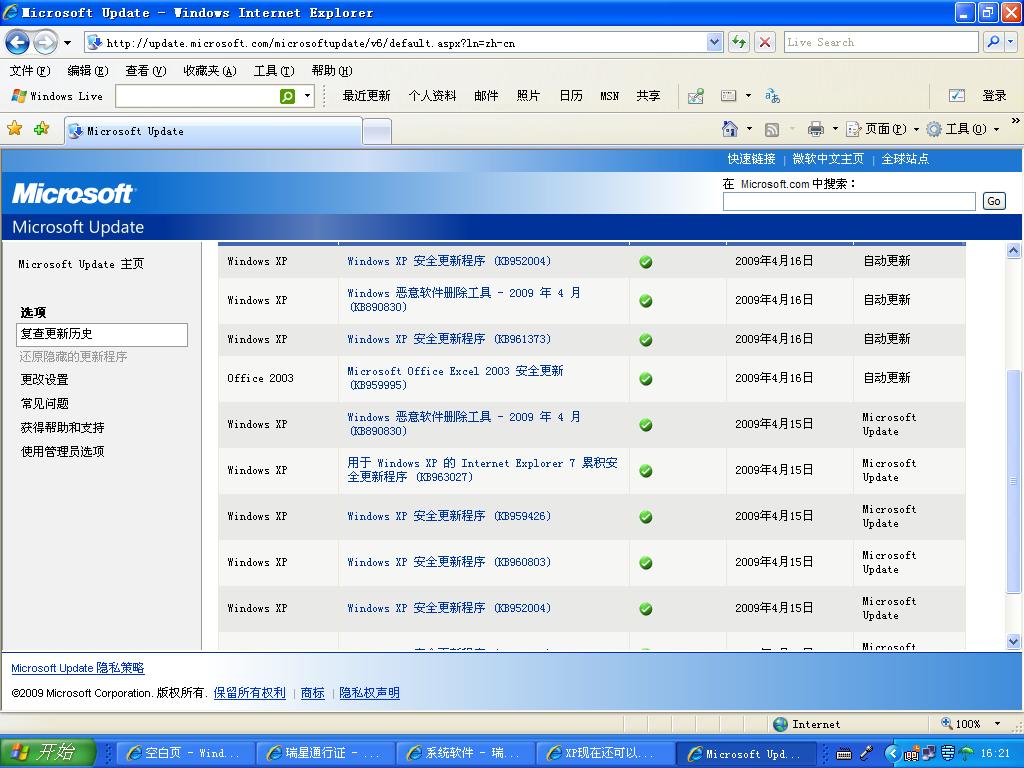Click the Stop loading red X icon
This screenshot has width=1024, height=768.
coord(765,42)
